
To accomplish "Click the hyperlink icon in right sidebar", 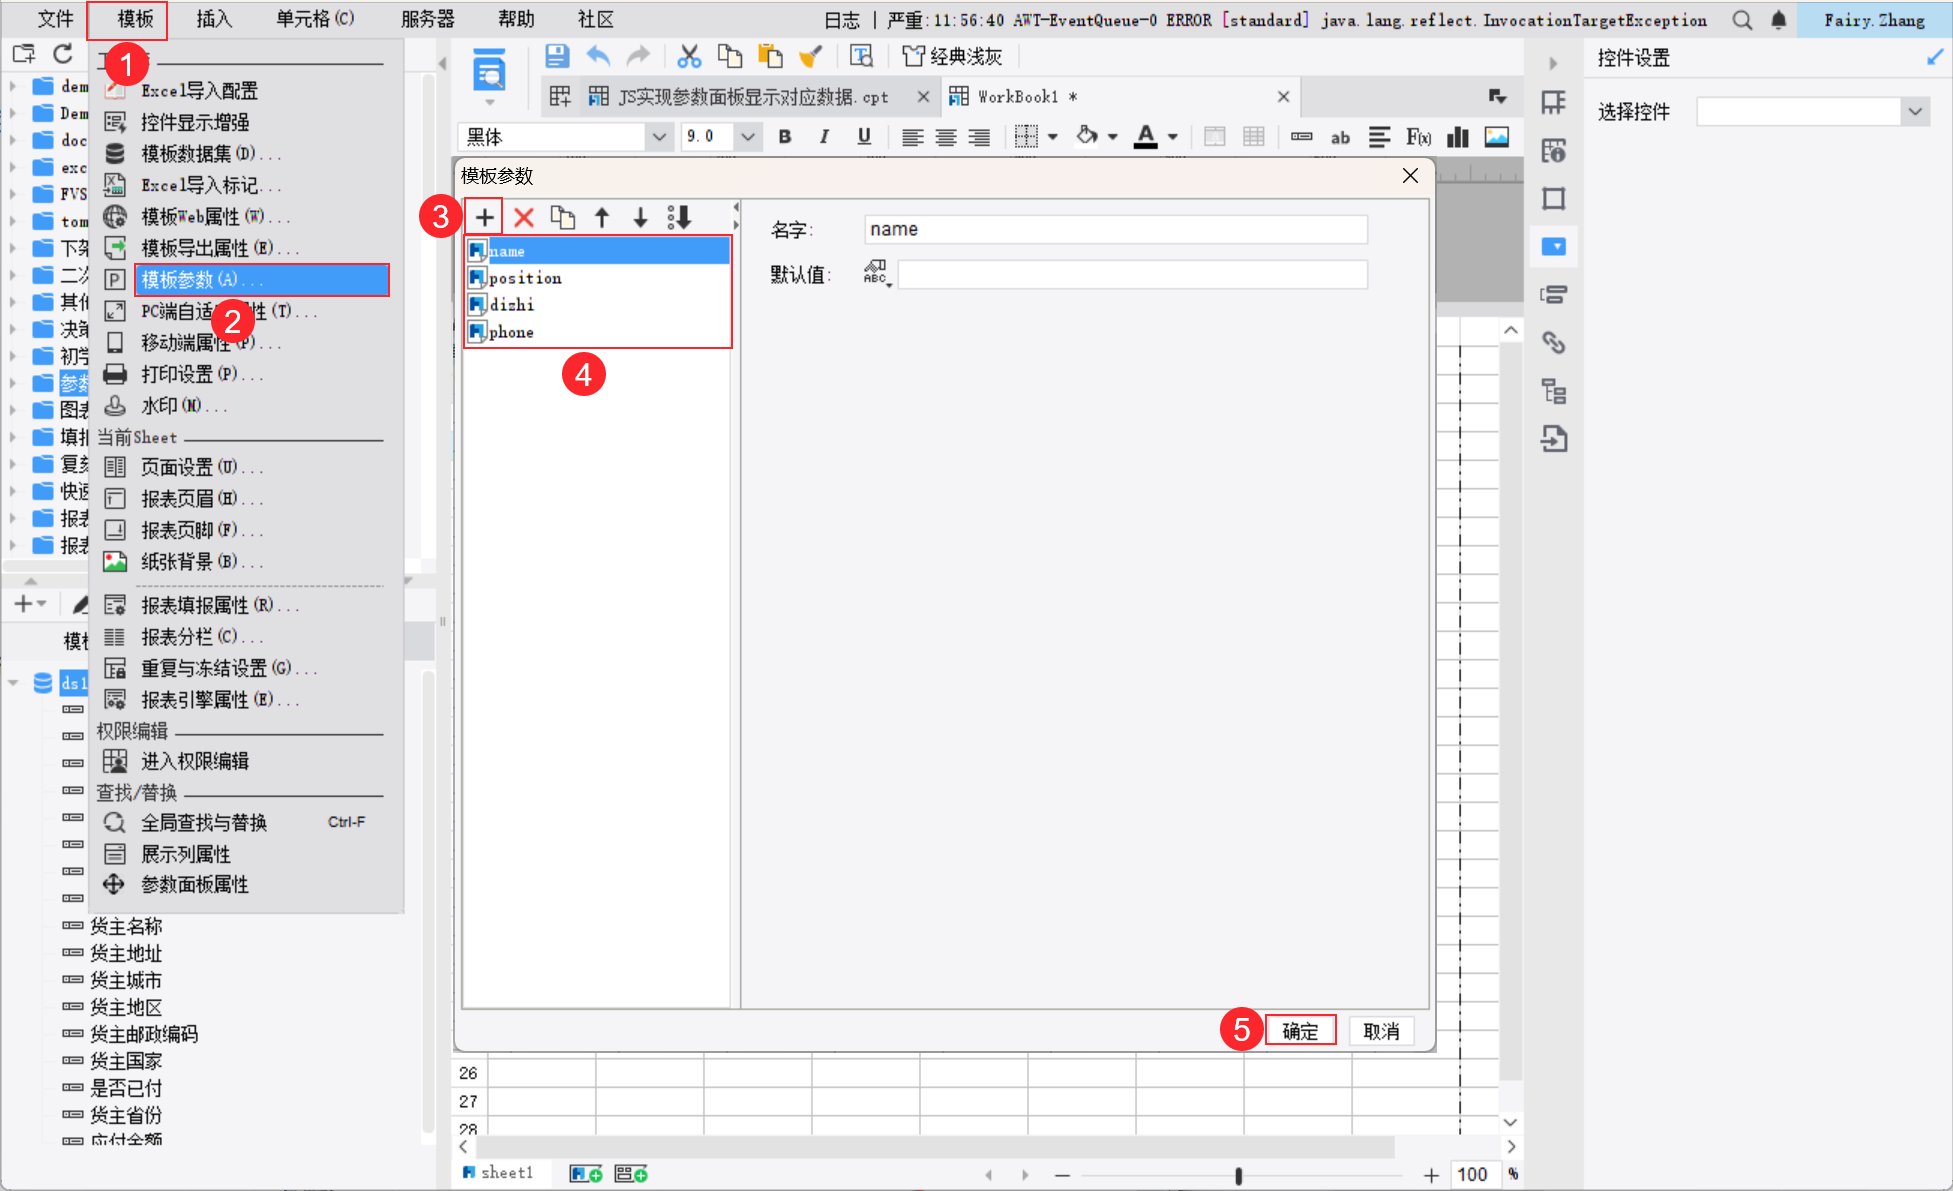I will pyautogui.click(x=1553, y=343).
